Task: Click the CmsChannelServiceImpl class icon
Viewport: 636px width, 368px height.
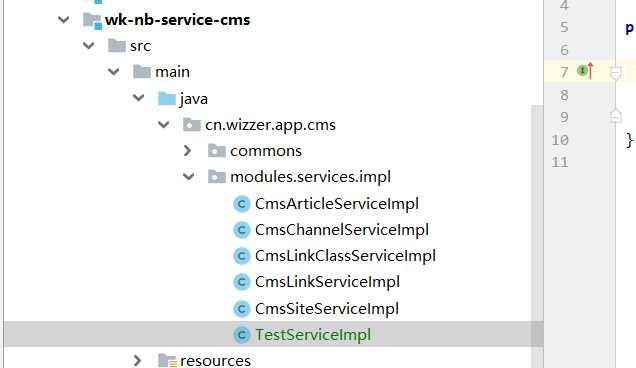Action: click(242, 230)
